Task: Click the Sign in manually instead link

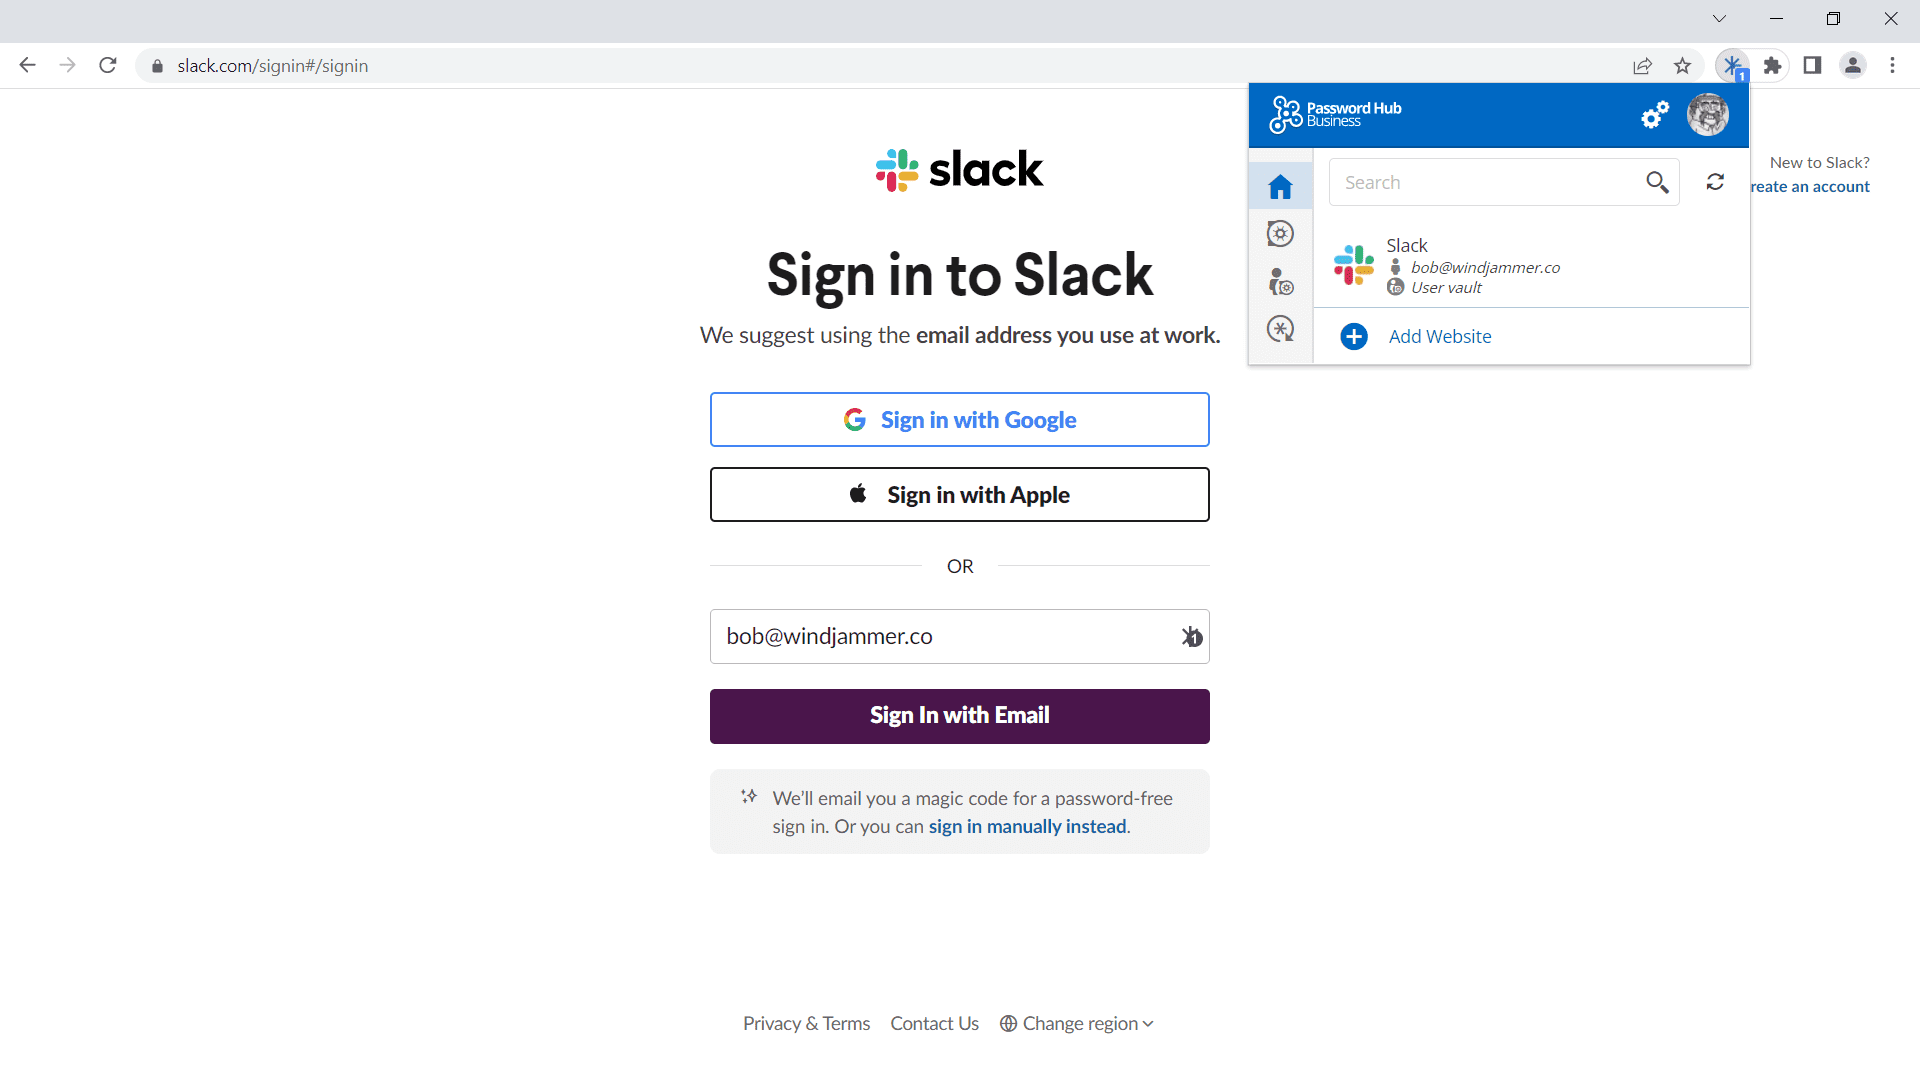Action: (1027, 825)
